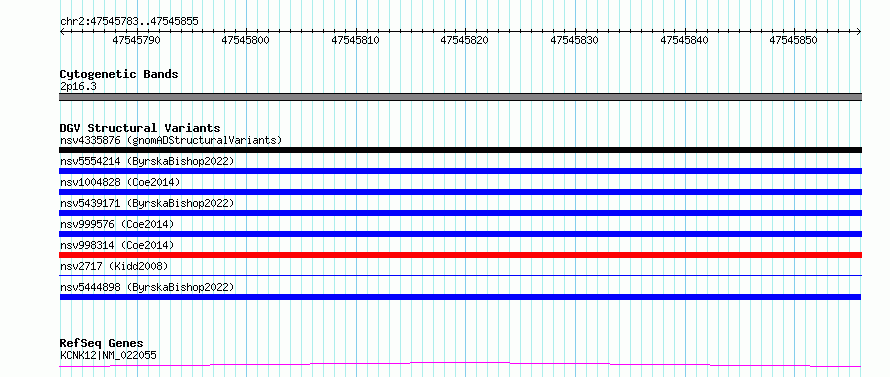
Task: Click ruler tick label 47545850
Action: [794, 40]
